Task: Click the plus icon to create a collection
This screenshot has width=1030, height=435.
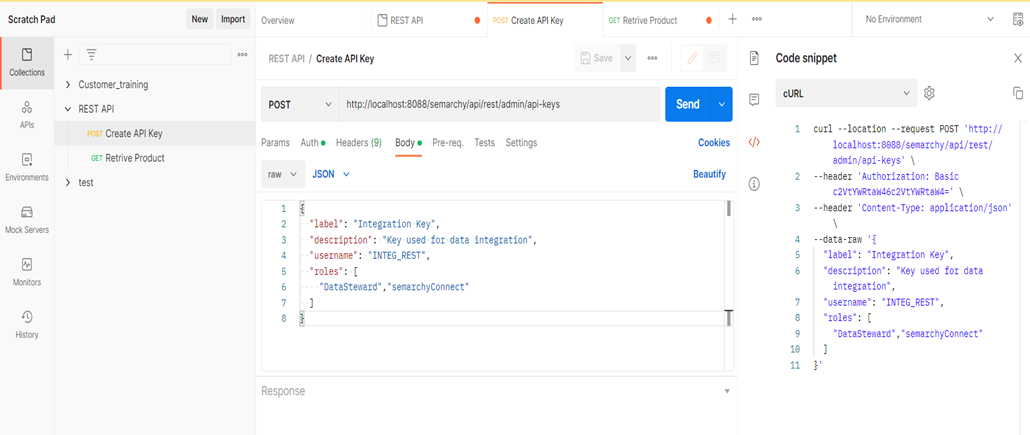Action: pyautogui.click(x=67, y=55)
